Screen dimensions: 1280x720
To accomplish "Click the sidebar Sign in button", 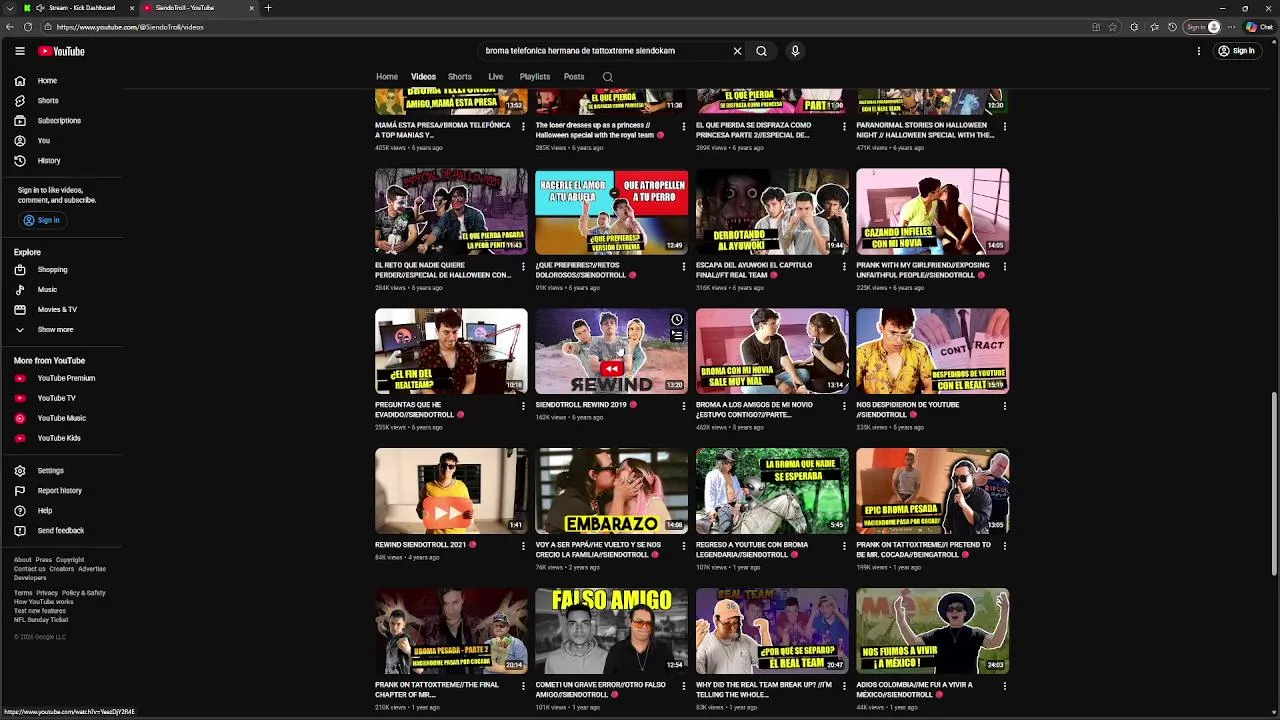I will pos(42,220).
